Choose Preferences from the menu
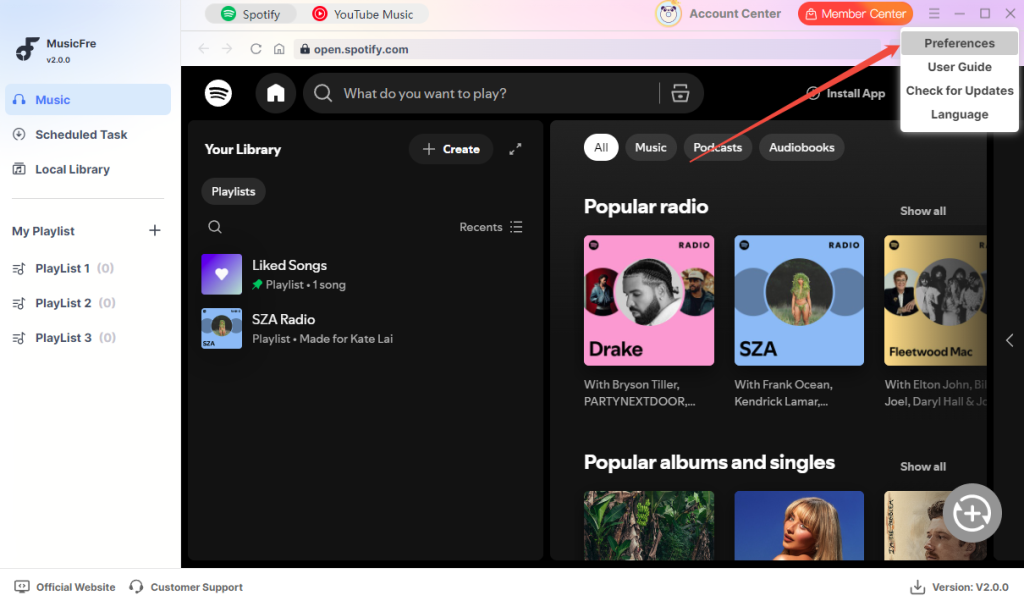The height and width of the screenshot is (601, 1024). (959, 43)
